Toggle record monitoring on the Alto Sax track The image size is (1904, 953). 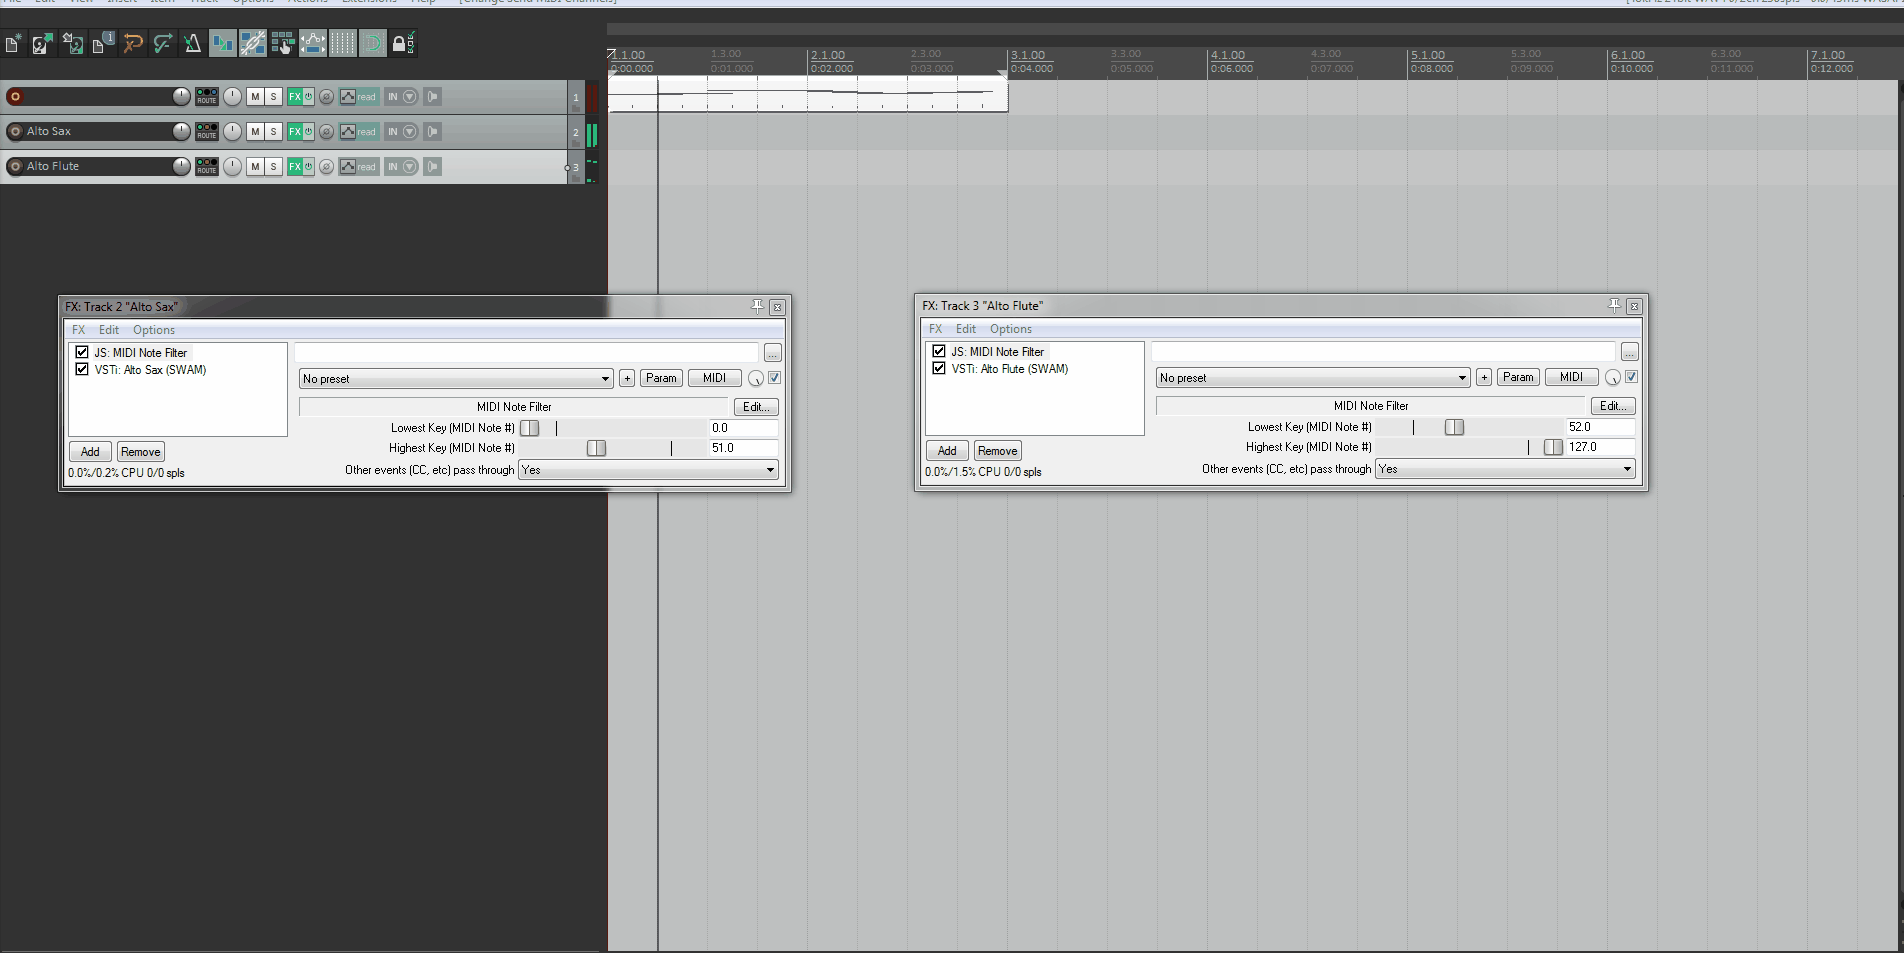click(433, 131)
